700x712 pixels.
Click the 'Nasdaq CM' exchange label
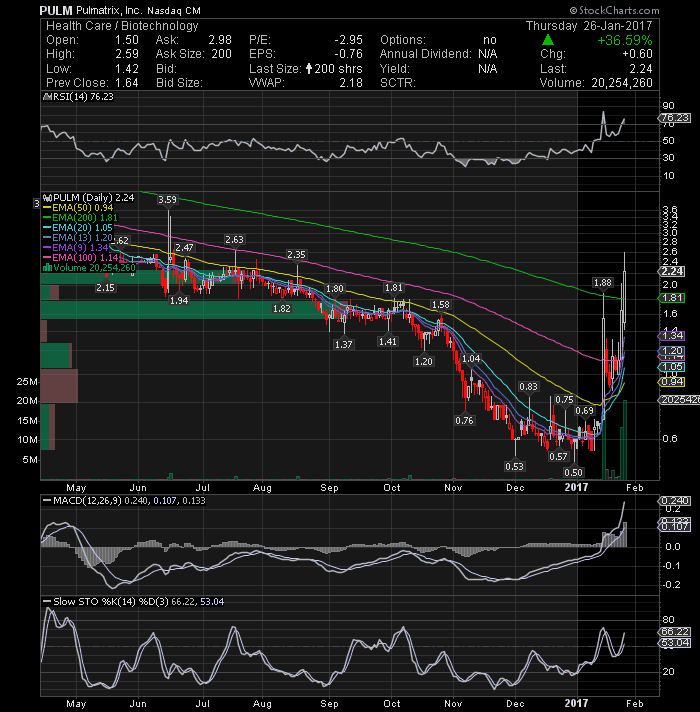174,10
